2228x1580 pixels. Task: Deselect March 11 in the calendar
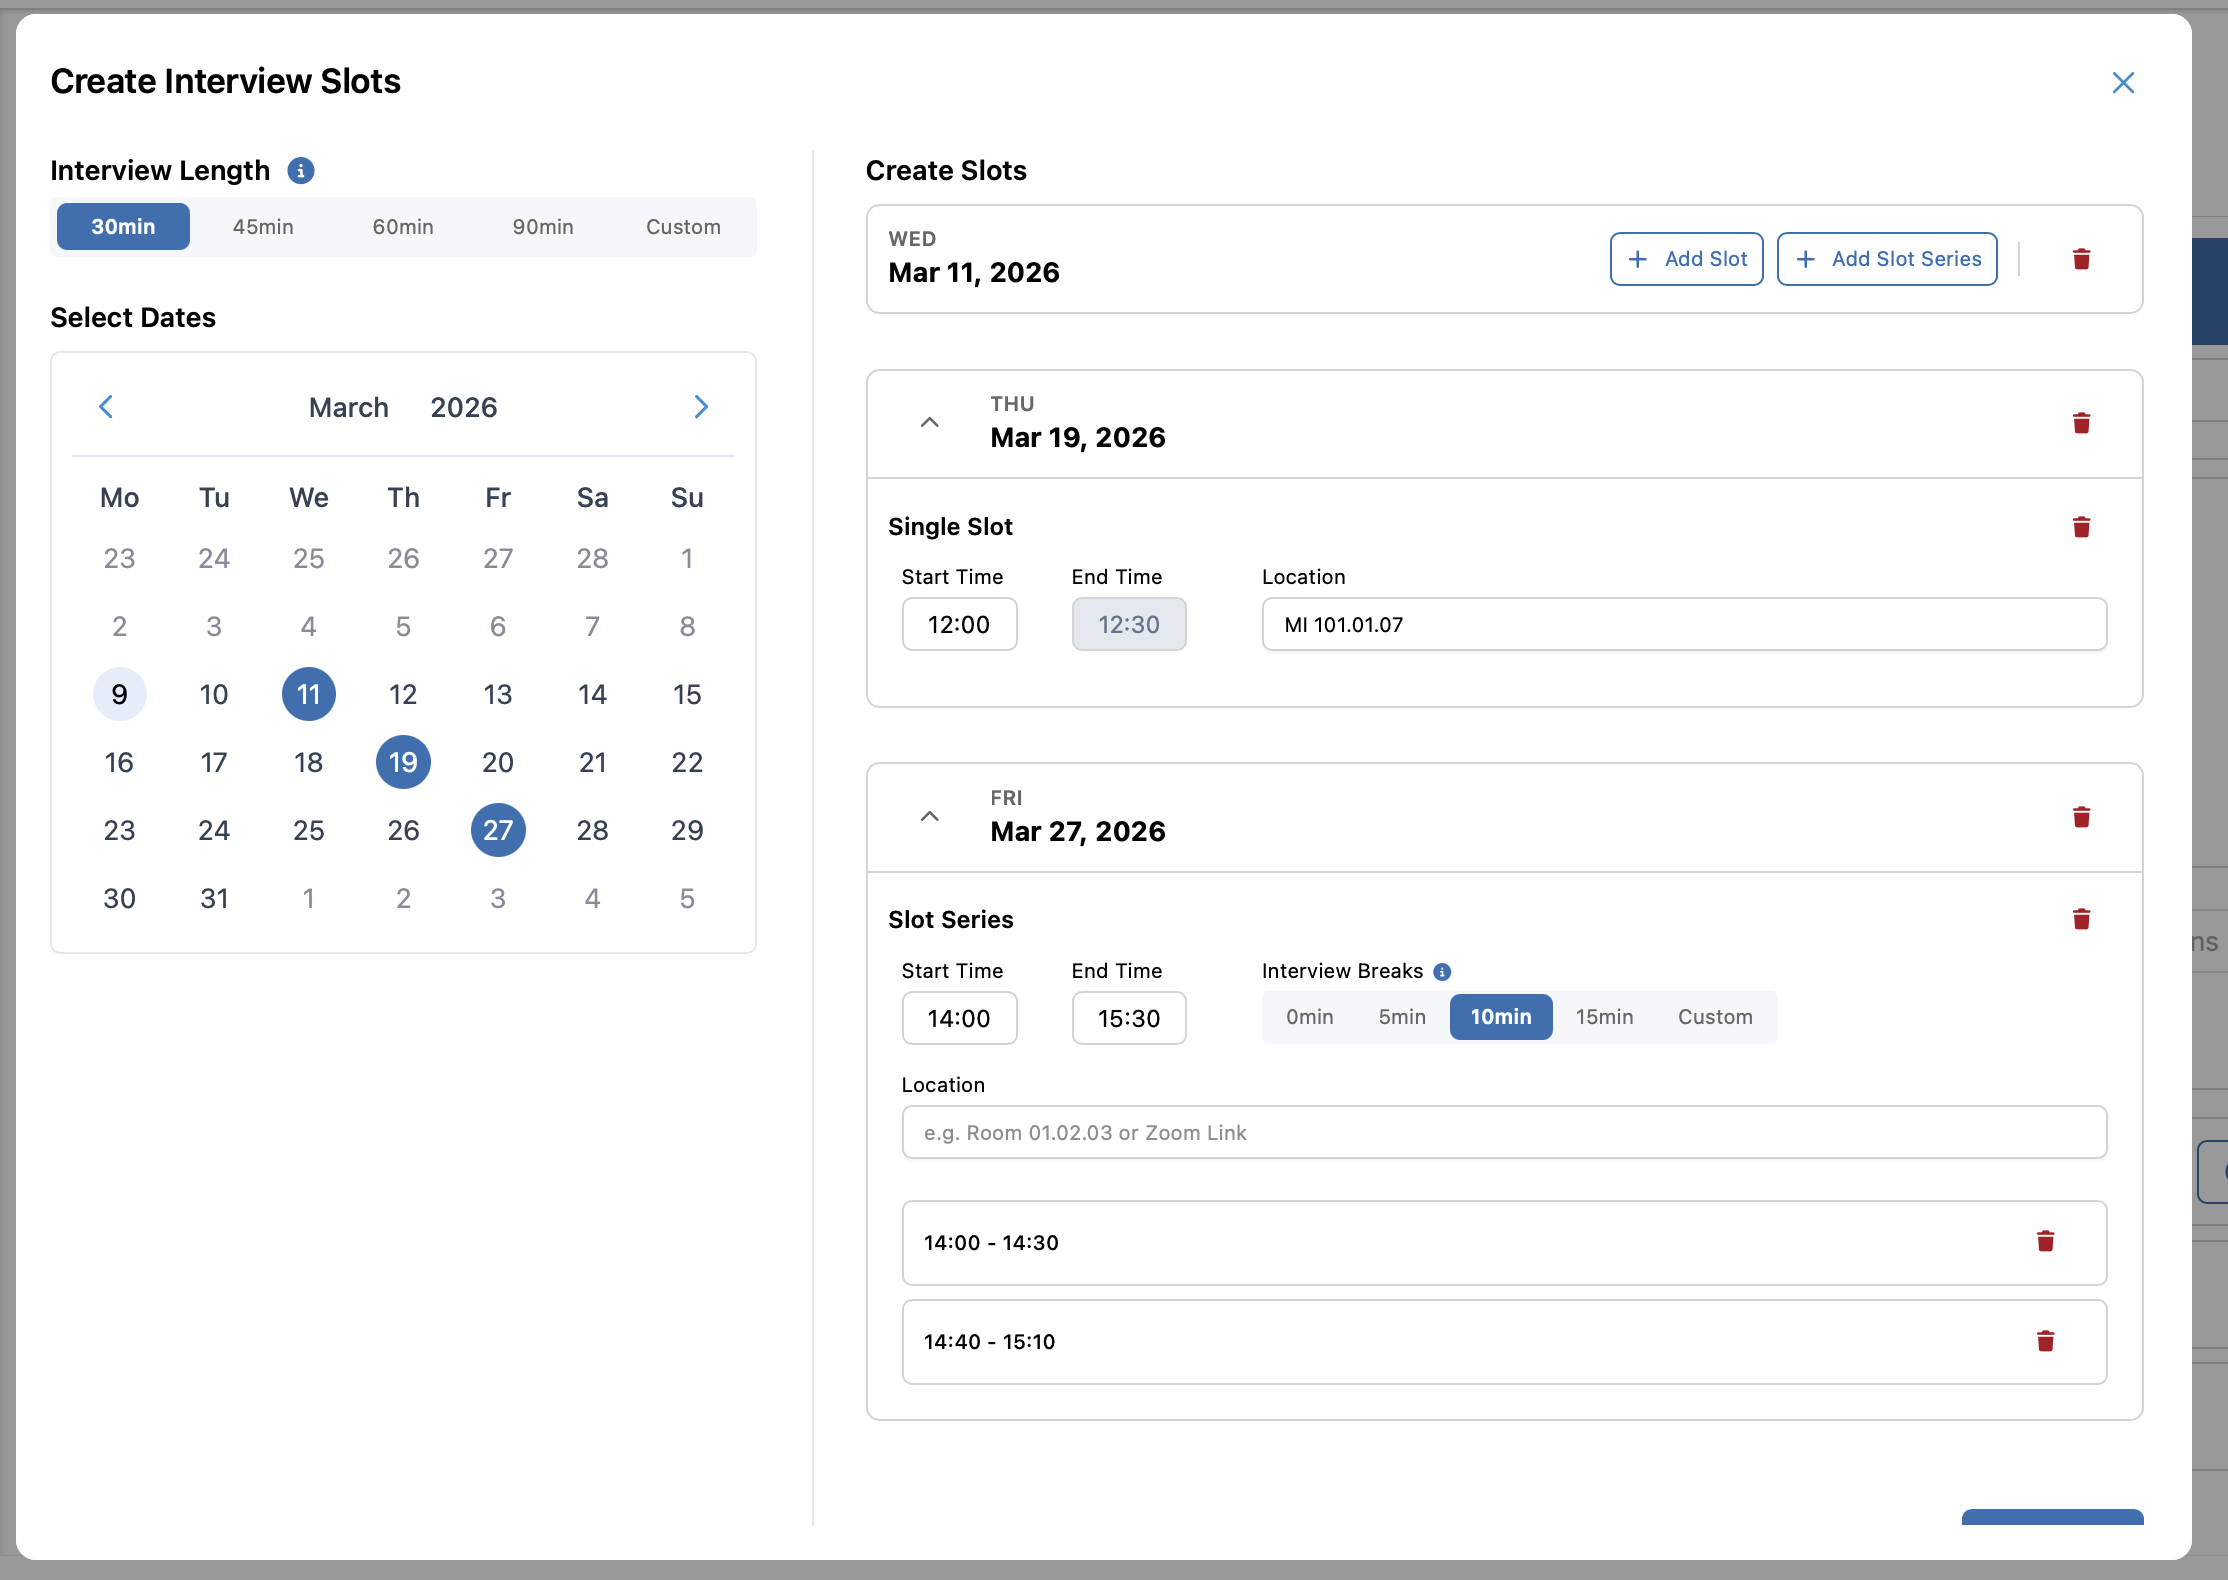[x=308, y=694]
